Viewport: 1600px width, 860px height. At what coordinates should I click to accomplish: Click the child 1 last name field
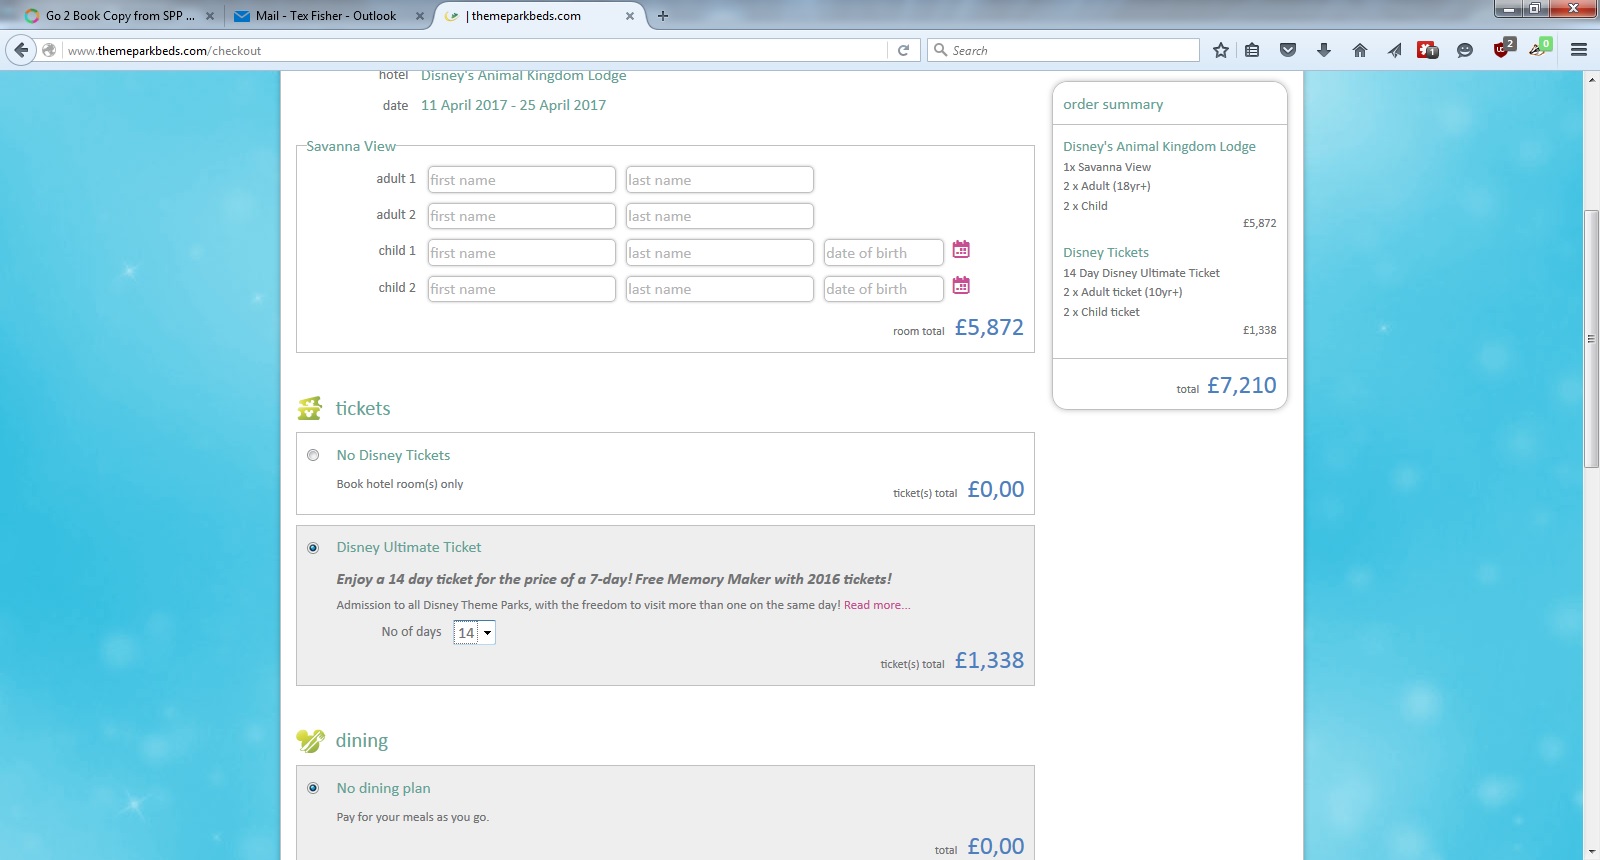720,252
